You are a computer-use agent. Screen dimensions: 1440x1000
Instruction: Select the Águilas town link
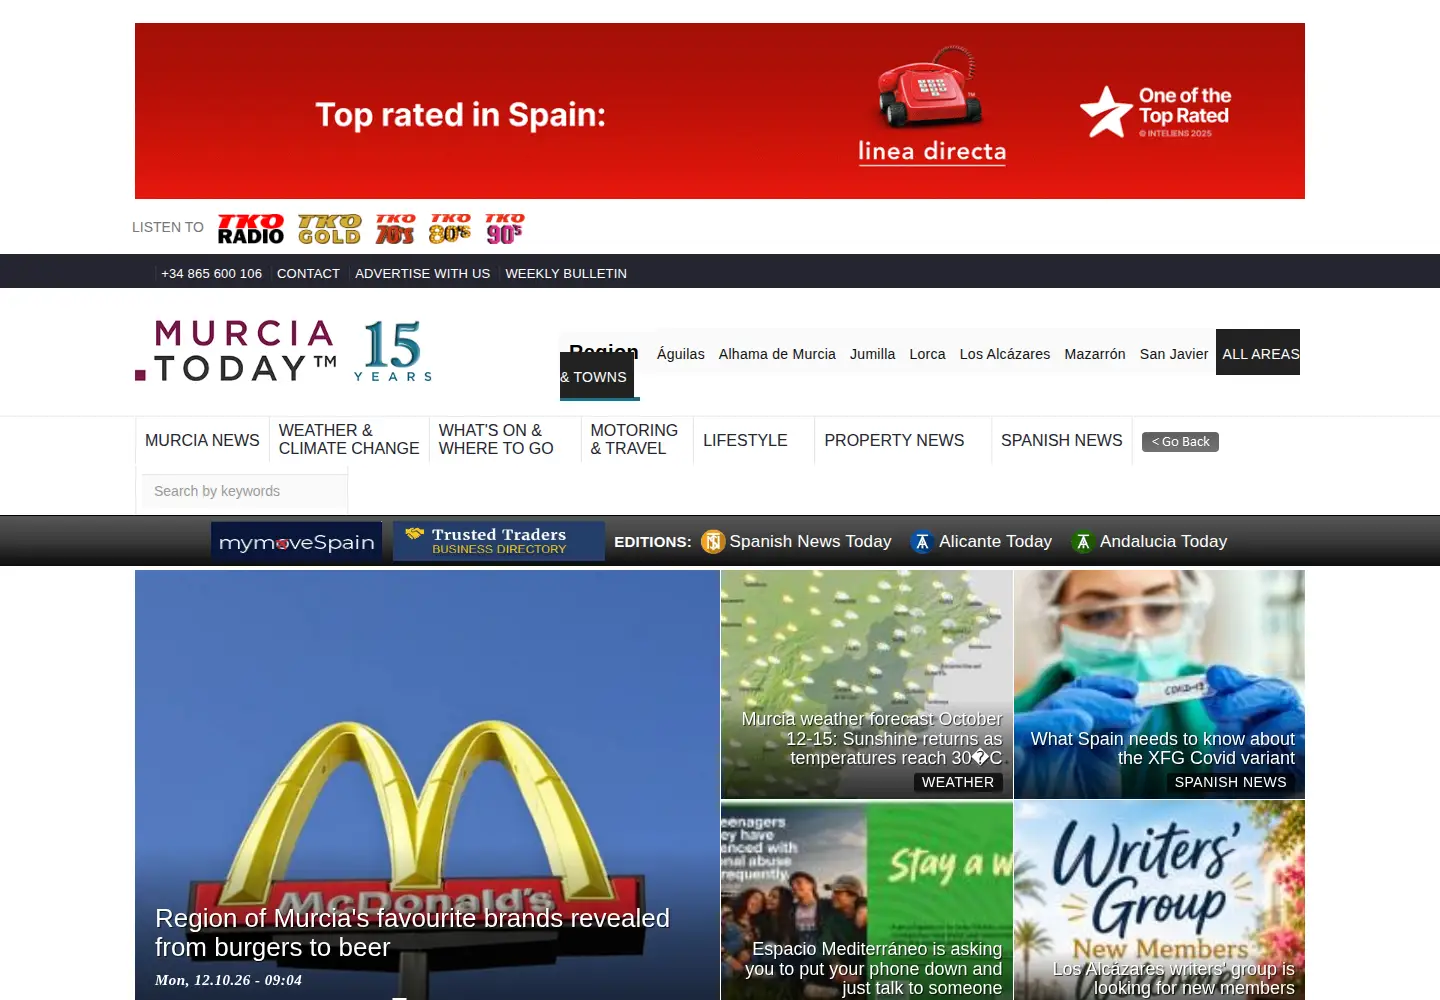pos(681,354)
